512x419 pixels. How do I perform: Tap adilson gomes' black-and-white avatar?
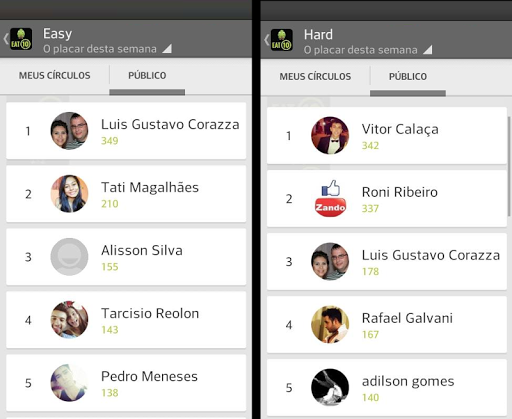pyautogui.click(x=330, y=387)
